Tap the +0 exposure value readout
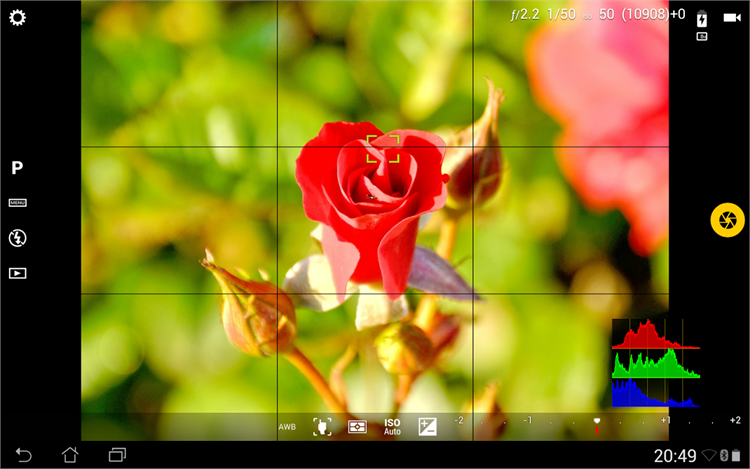Viewport: 750px width, 469px height. point(678,14)
